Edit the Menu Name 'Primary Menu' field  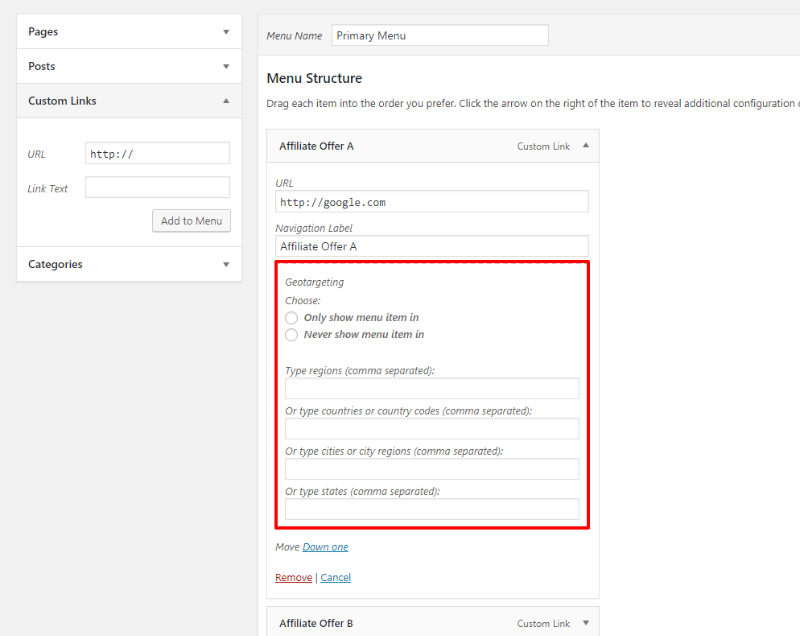pyautogui.click(x=440, y=35)
